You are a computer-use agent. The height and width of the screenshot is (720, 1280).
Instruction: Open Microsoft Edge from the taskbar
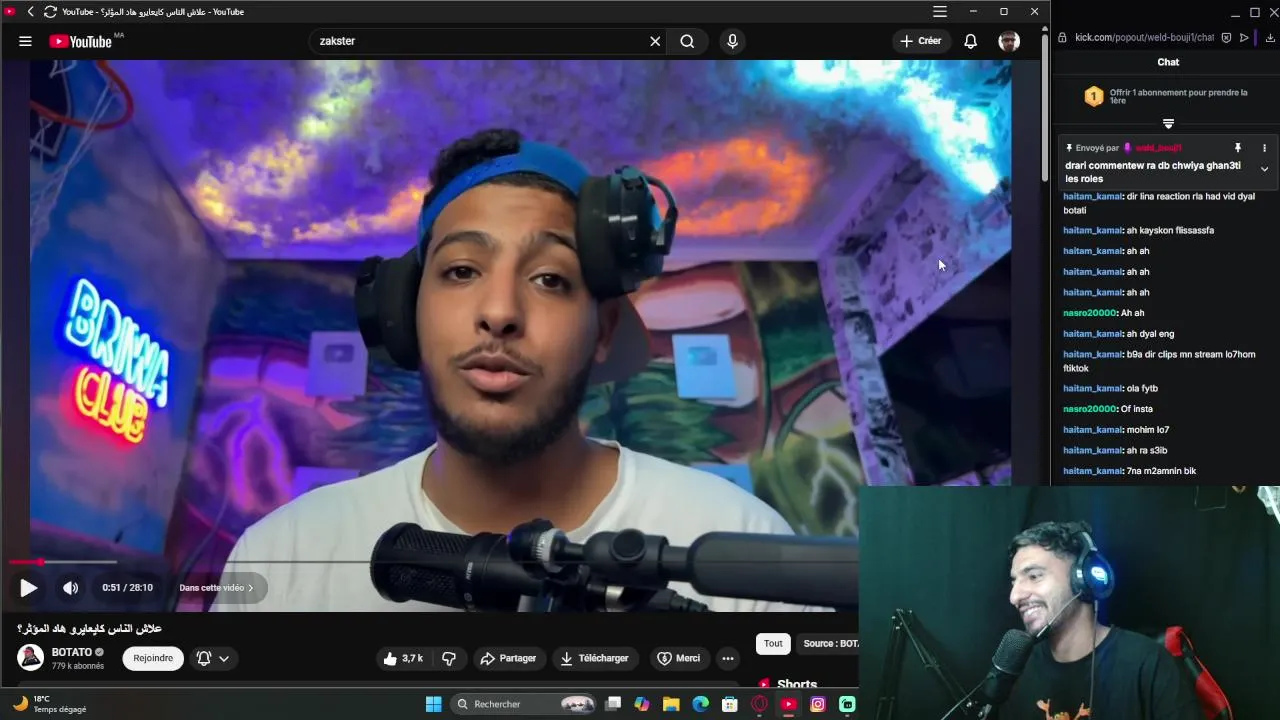point(701,704)
